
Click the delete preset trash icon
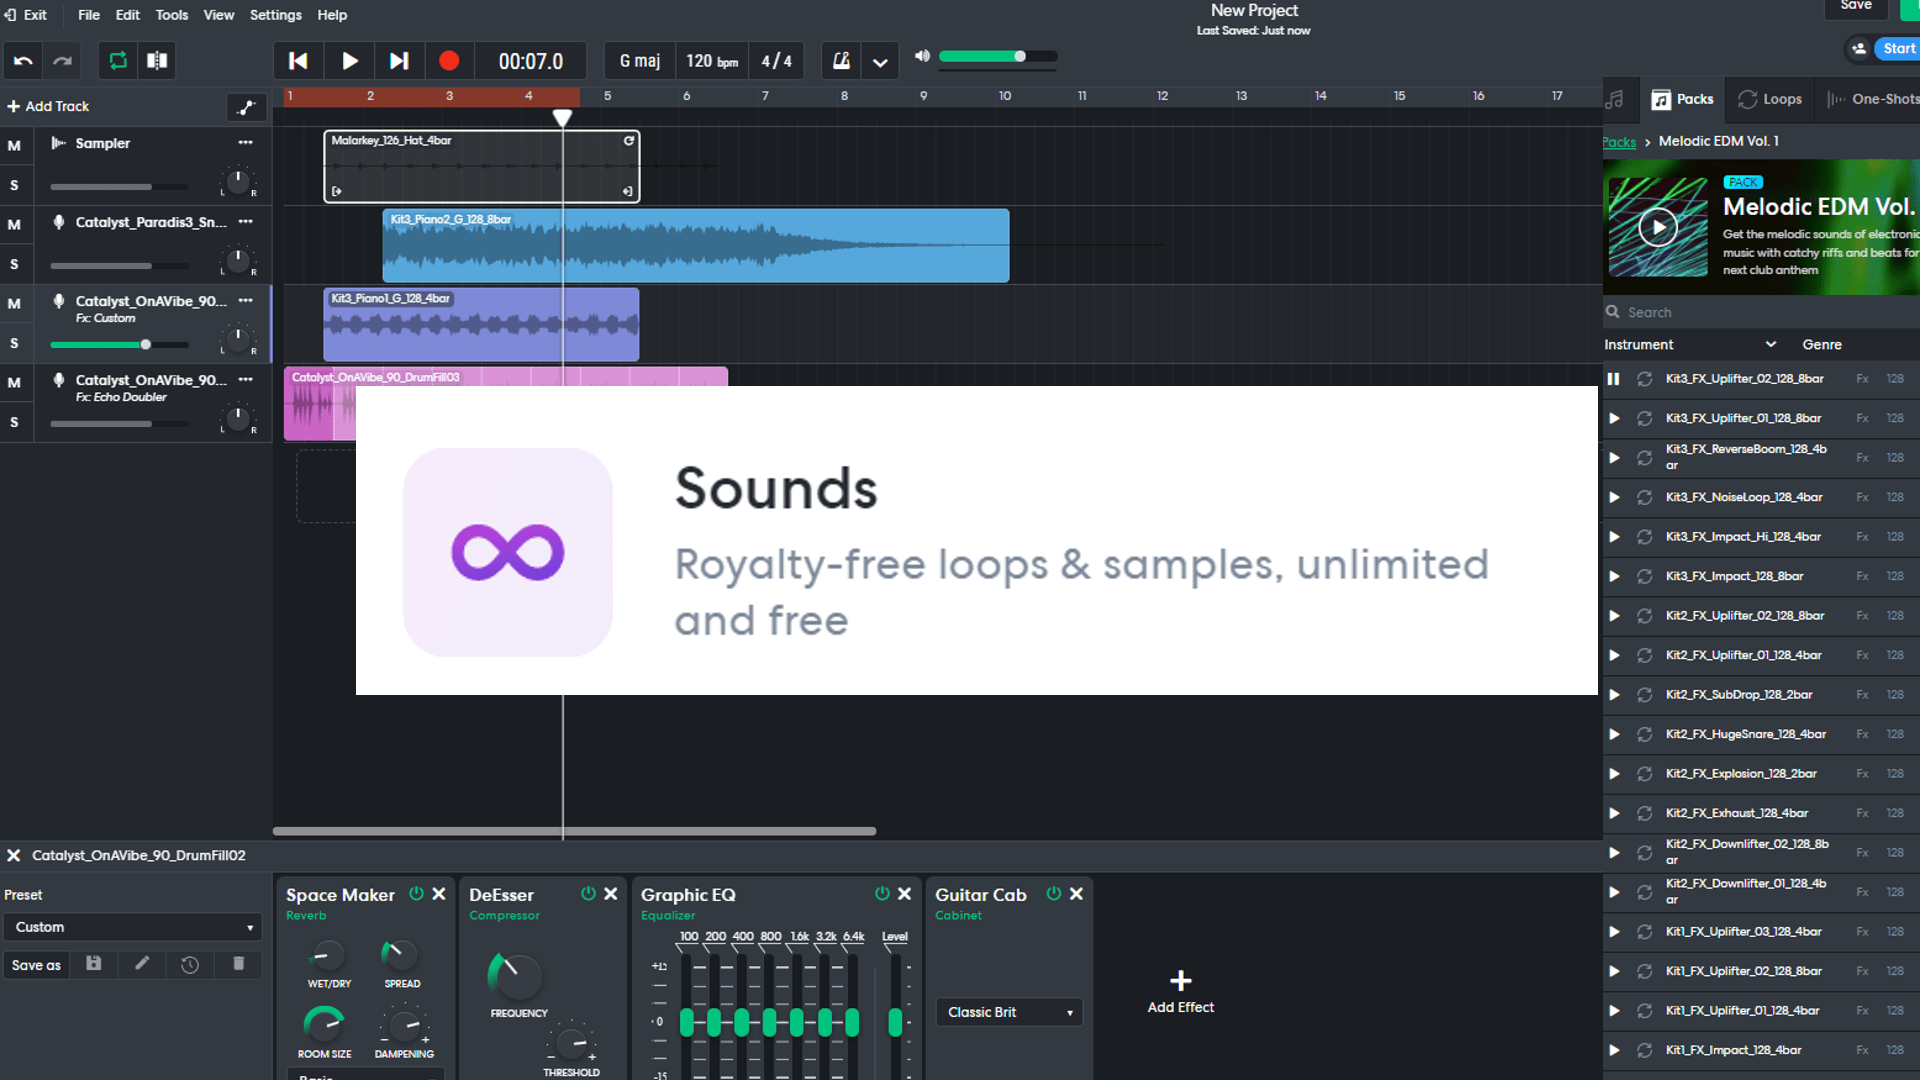point(238,964)
